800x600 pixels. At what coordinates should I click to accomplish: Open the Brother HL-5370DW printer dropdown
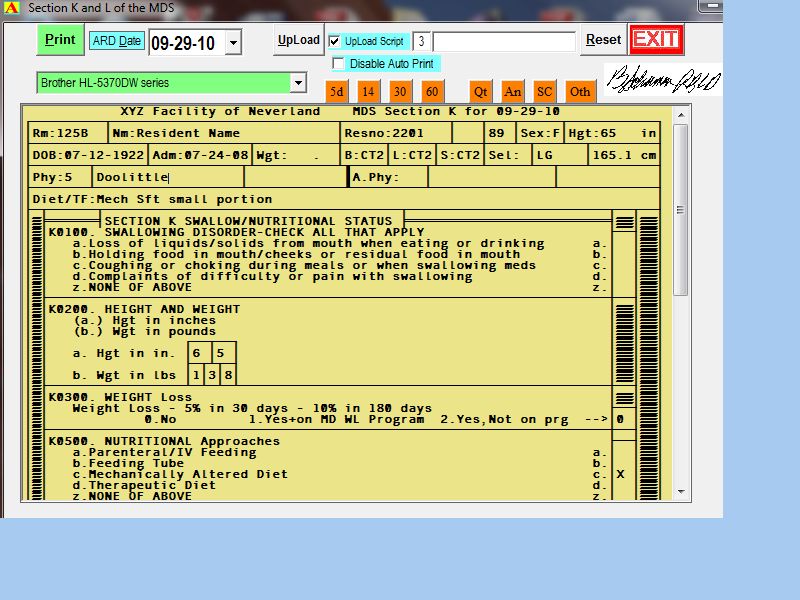298,83
